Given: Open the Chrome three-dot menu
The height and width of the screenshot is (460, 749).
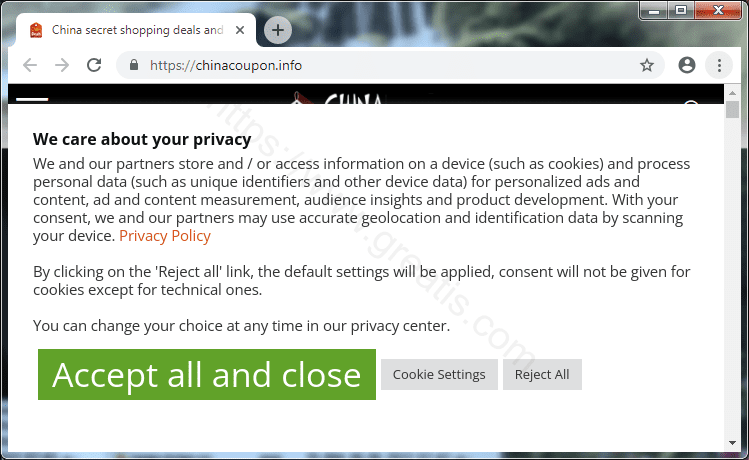Looking at the screenshot, I should tap(719, 65).
